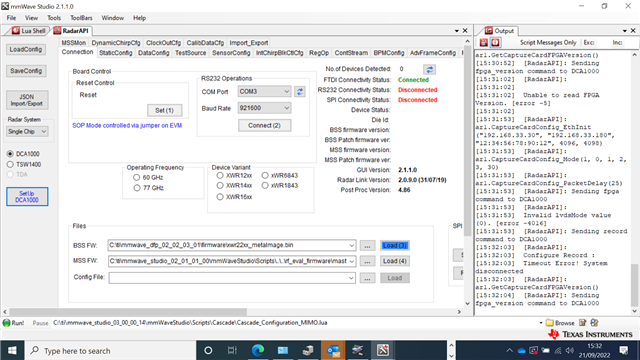Expand the Baud Rate dropdown
Image resolution: width=640 pixels, height=360 pixels.
(264, 108)
